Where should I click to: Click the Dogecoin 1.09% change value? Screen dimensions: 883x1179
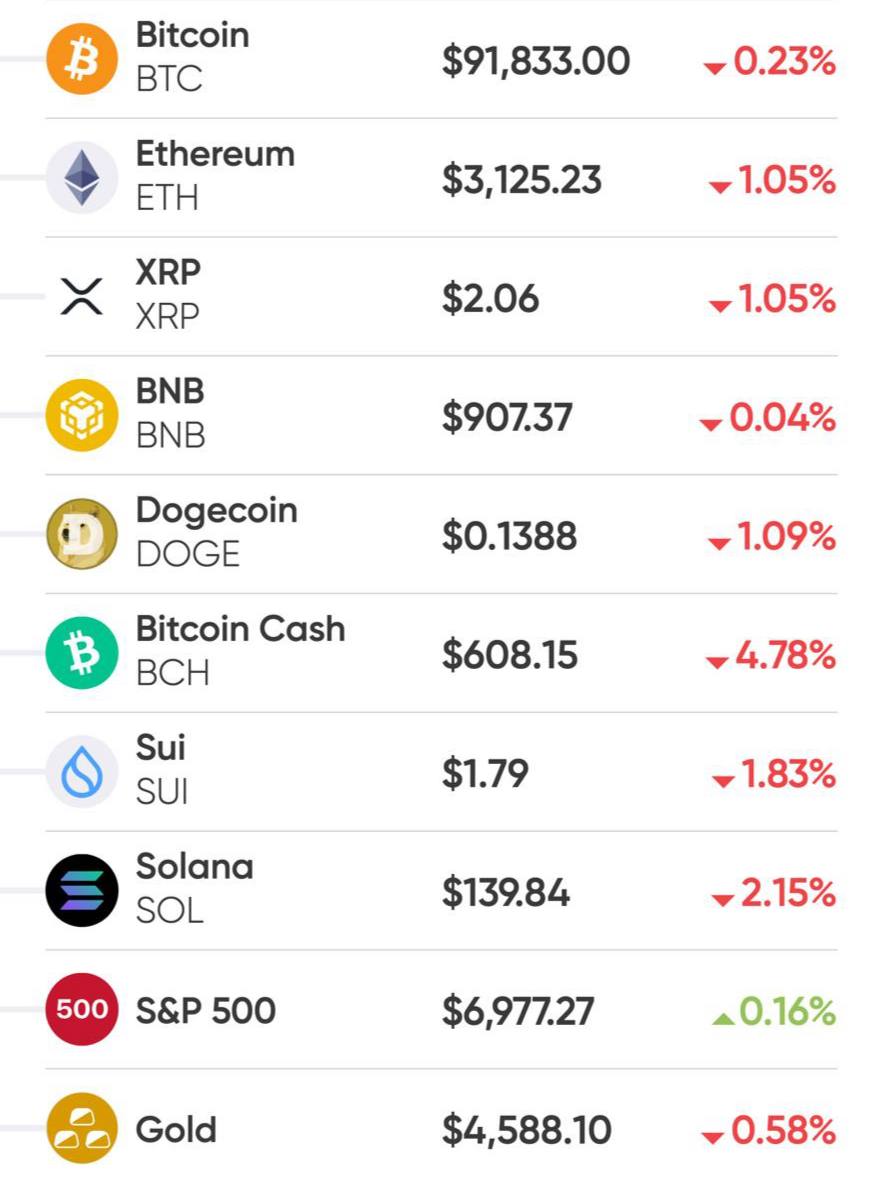(772, 538)
